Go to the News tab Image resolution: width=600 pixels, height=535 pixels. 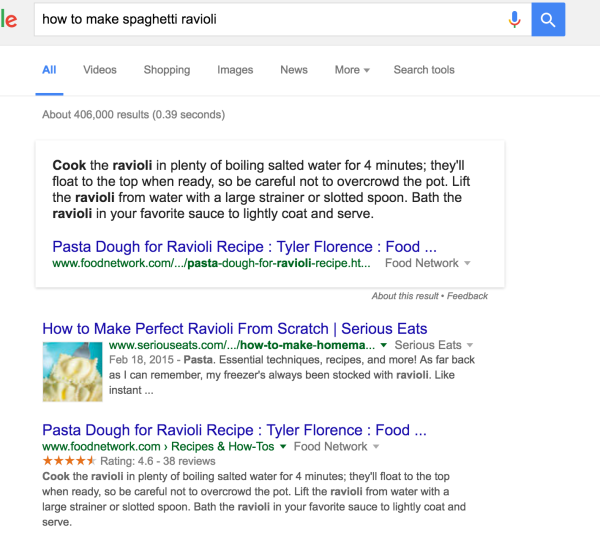[x=294, y=70]
